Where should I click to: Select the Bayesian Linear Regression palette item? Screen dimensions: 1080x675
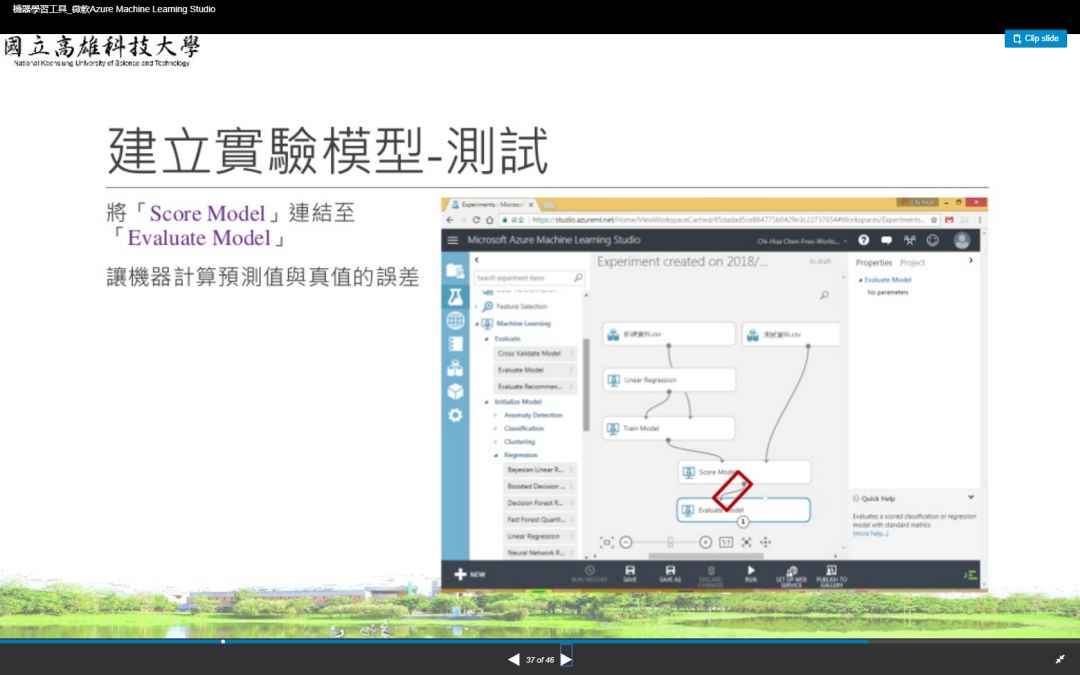pyautogui.click(x=539, y=470)
